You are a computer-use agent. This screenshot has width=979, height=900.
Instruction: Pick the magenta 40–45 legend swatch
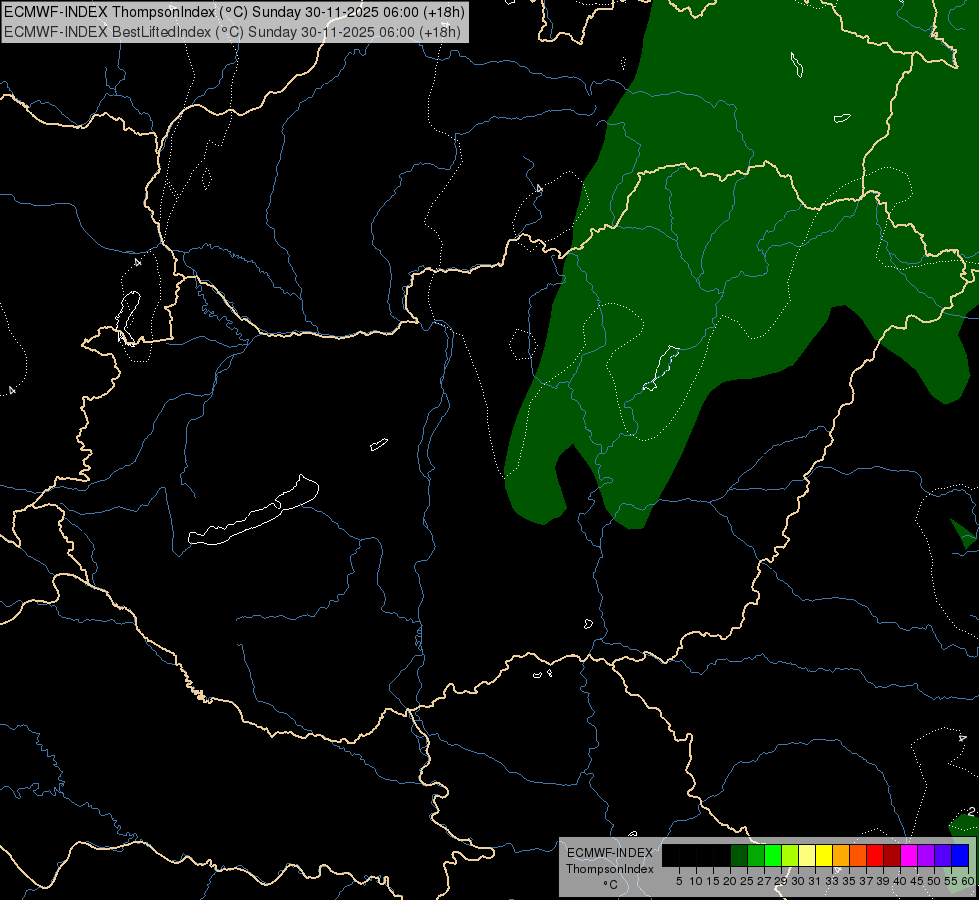point(909,856)
